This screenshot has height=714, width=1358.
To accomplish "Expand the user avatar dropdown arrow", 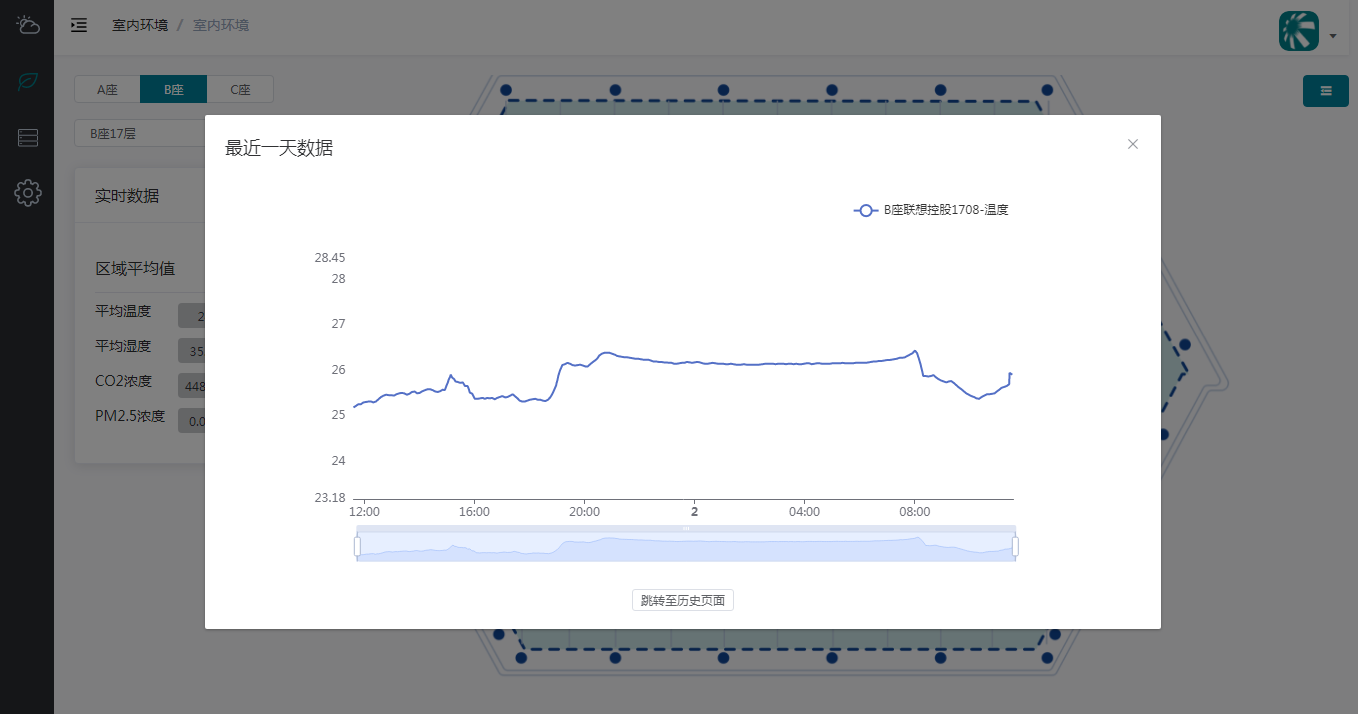I will click(x=1333, y=36).
